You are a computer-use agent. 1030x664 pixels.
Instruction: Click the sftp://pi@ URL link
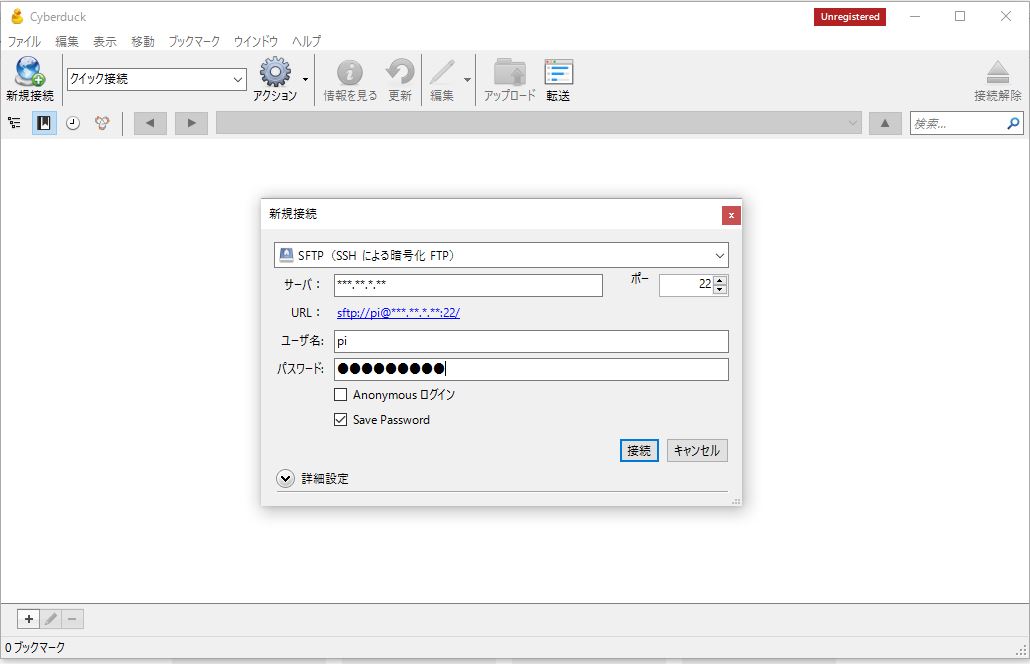(x=398, y=313)
